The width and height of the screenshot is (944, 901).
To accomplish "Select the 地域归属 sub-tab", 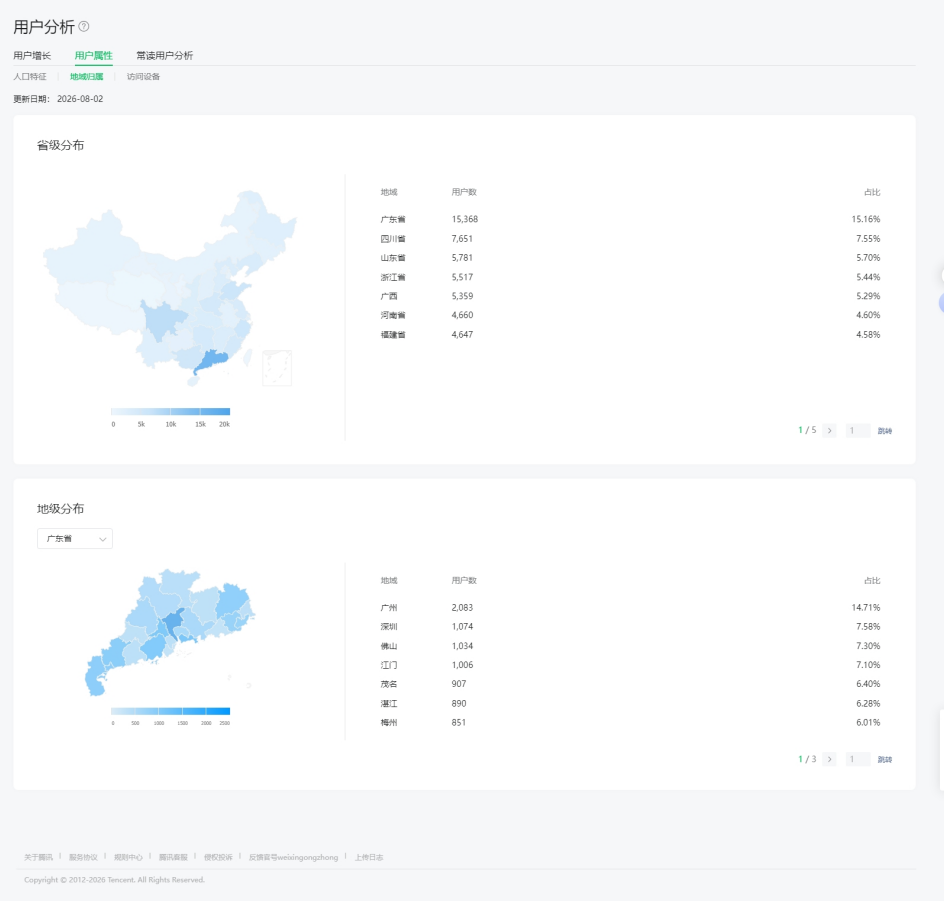I will coord(86,76).
